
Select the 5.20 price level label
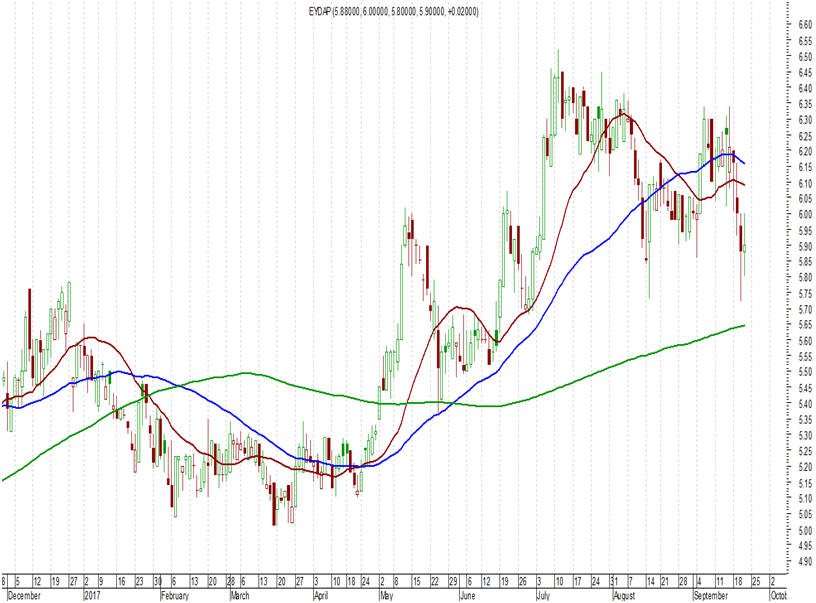805,467
